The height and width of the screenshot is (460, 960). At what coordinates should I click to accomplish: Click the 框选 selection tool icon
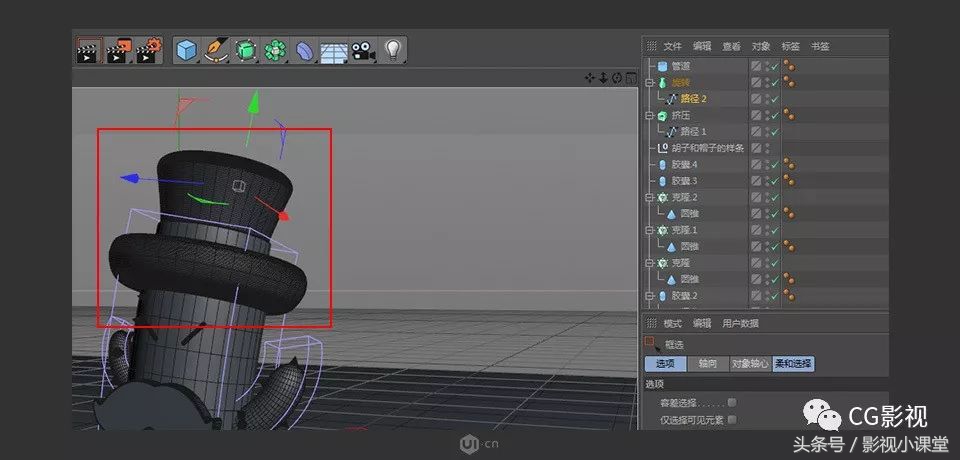pyautogui.click(x=650, y=344)
